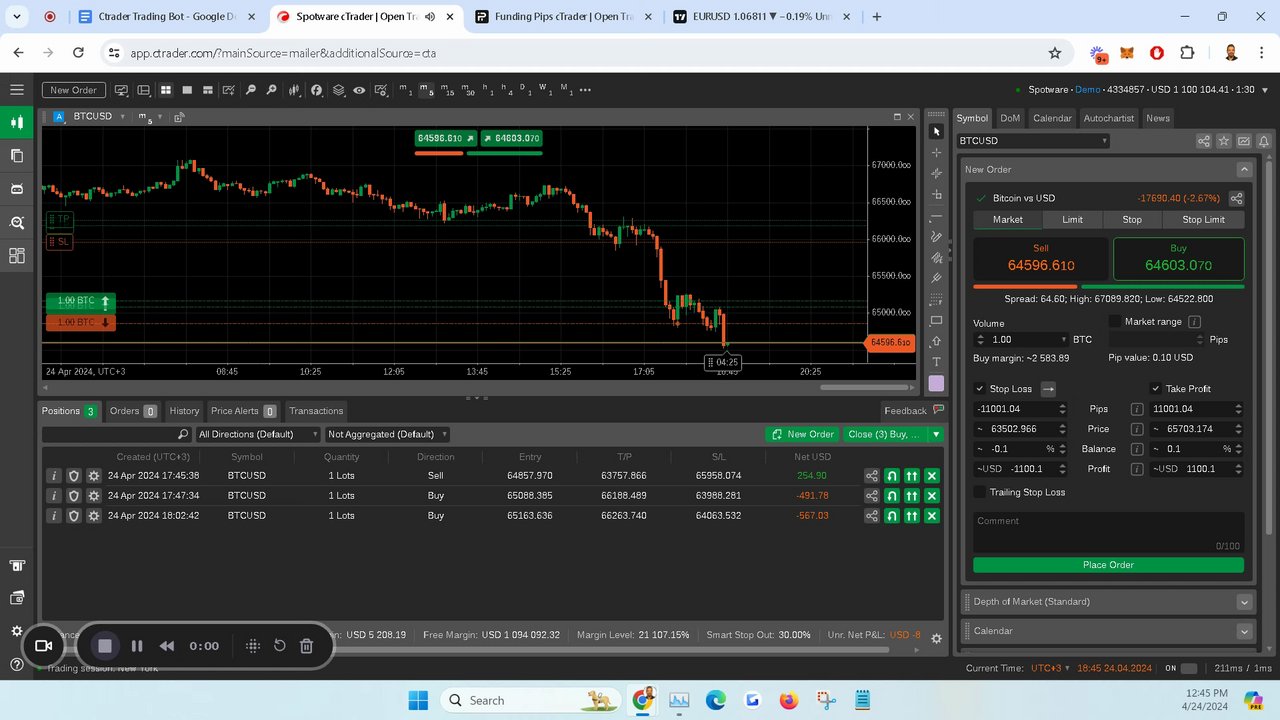Share the BTCUSD symbol from panel header

pos(1204,141)
